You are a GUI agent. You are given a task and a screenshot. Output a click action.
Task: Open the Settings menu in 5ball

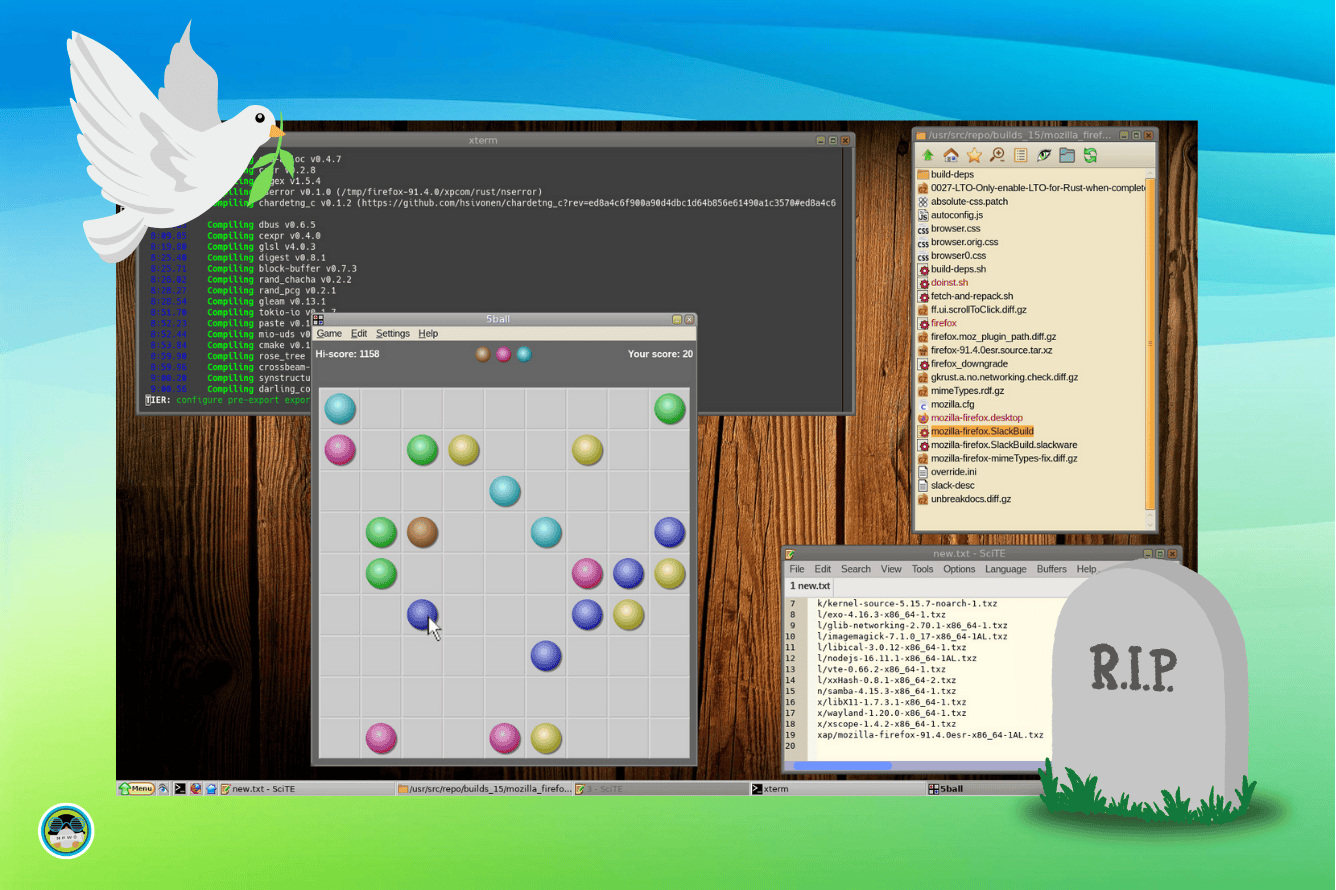click(393, 333)
